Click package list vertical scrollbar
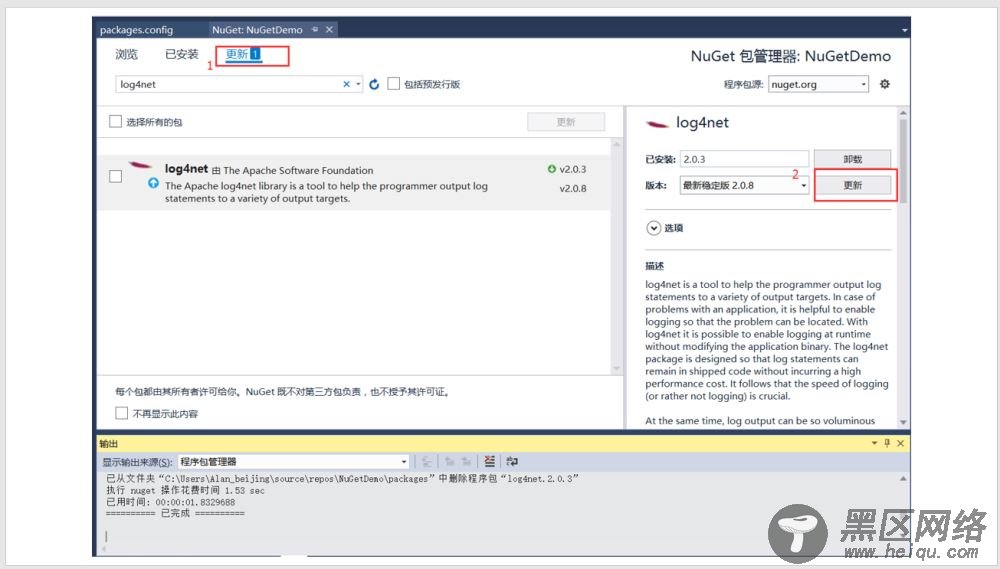1000x569 pixels. coord(616,256)
